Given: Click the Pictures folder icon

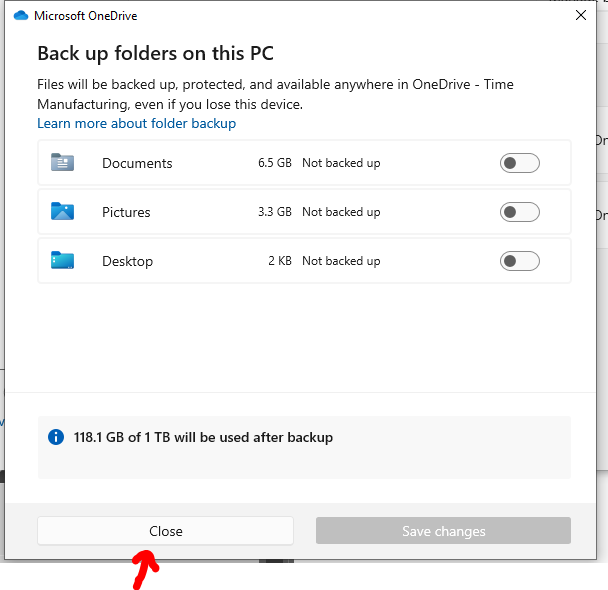Looking at the screenshot, I should tap(62, 211).
